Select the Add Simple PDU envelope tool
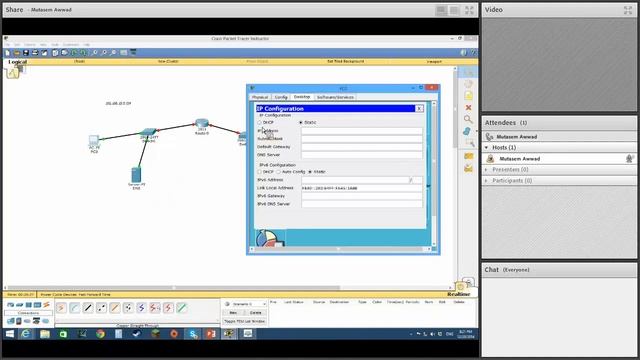The height and width of the screenshot is (360, 640). click(x=468, y=156)
